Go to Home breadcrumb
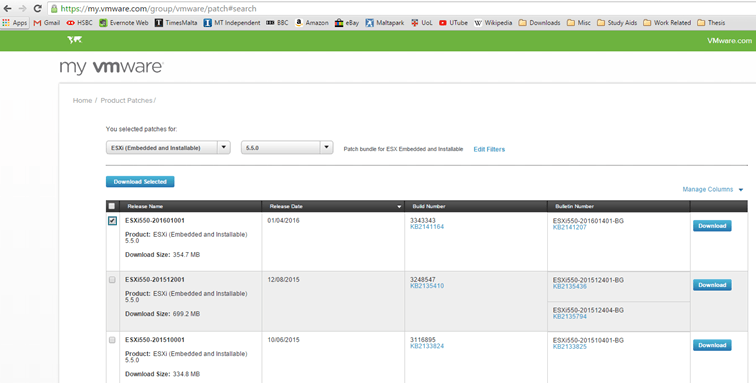This screenshot has width=756, height=383. [82, 100]
